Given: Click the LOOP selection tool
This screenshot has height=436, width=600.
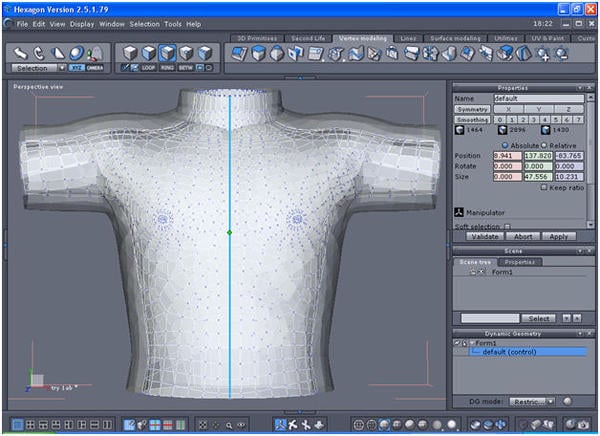Looking at the screenshot, I should click(149, 68).
